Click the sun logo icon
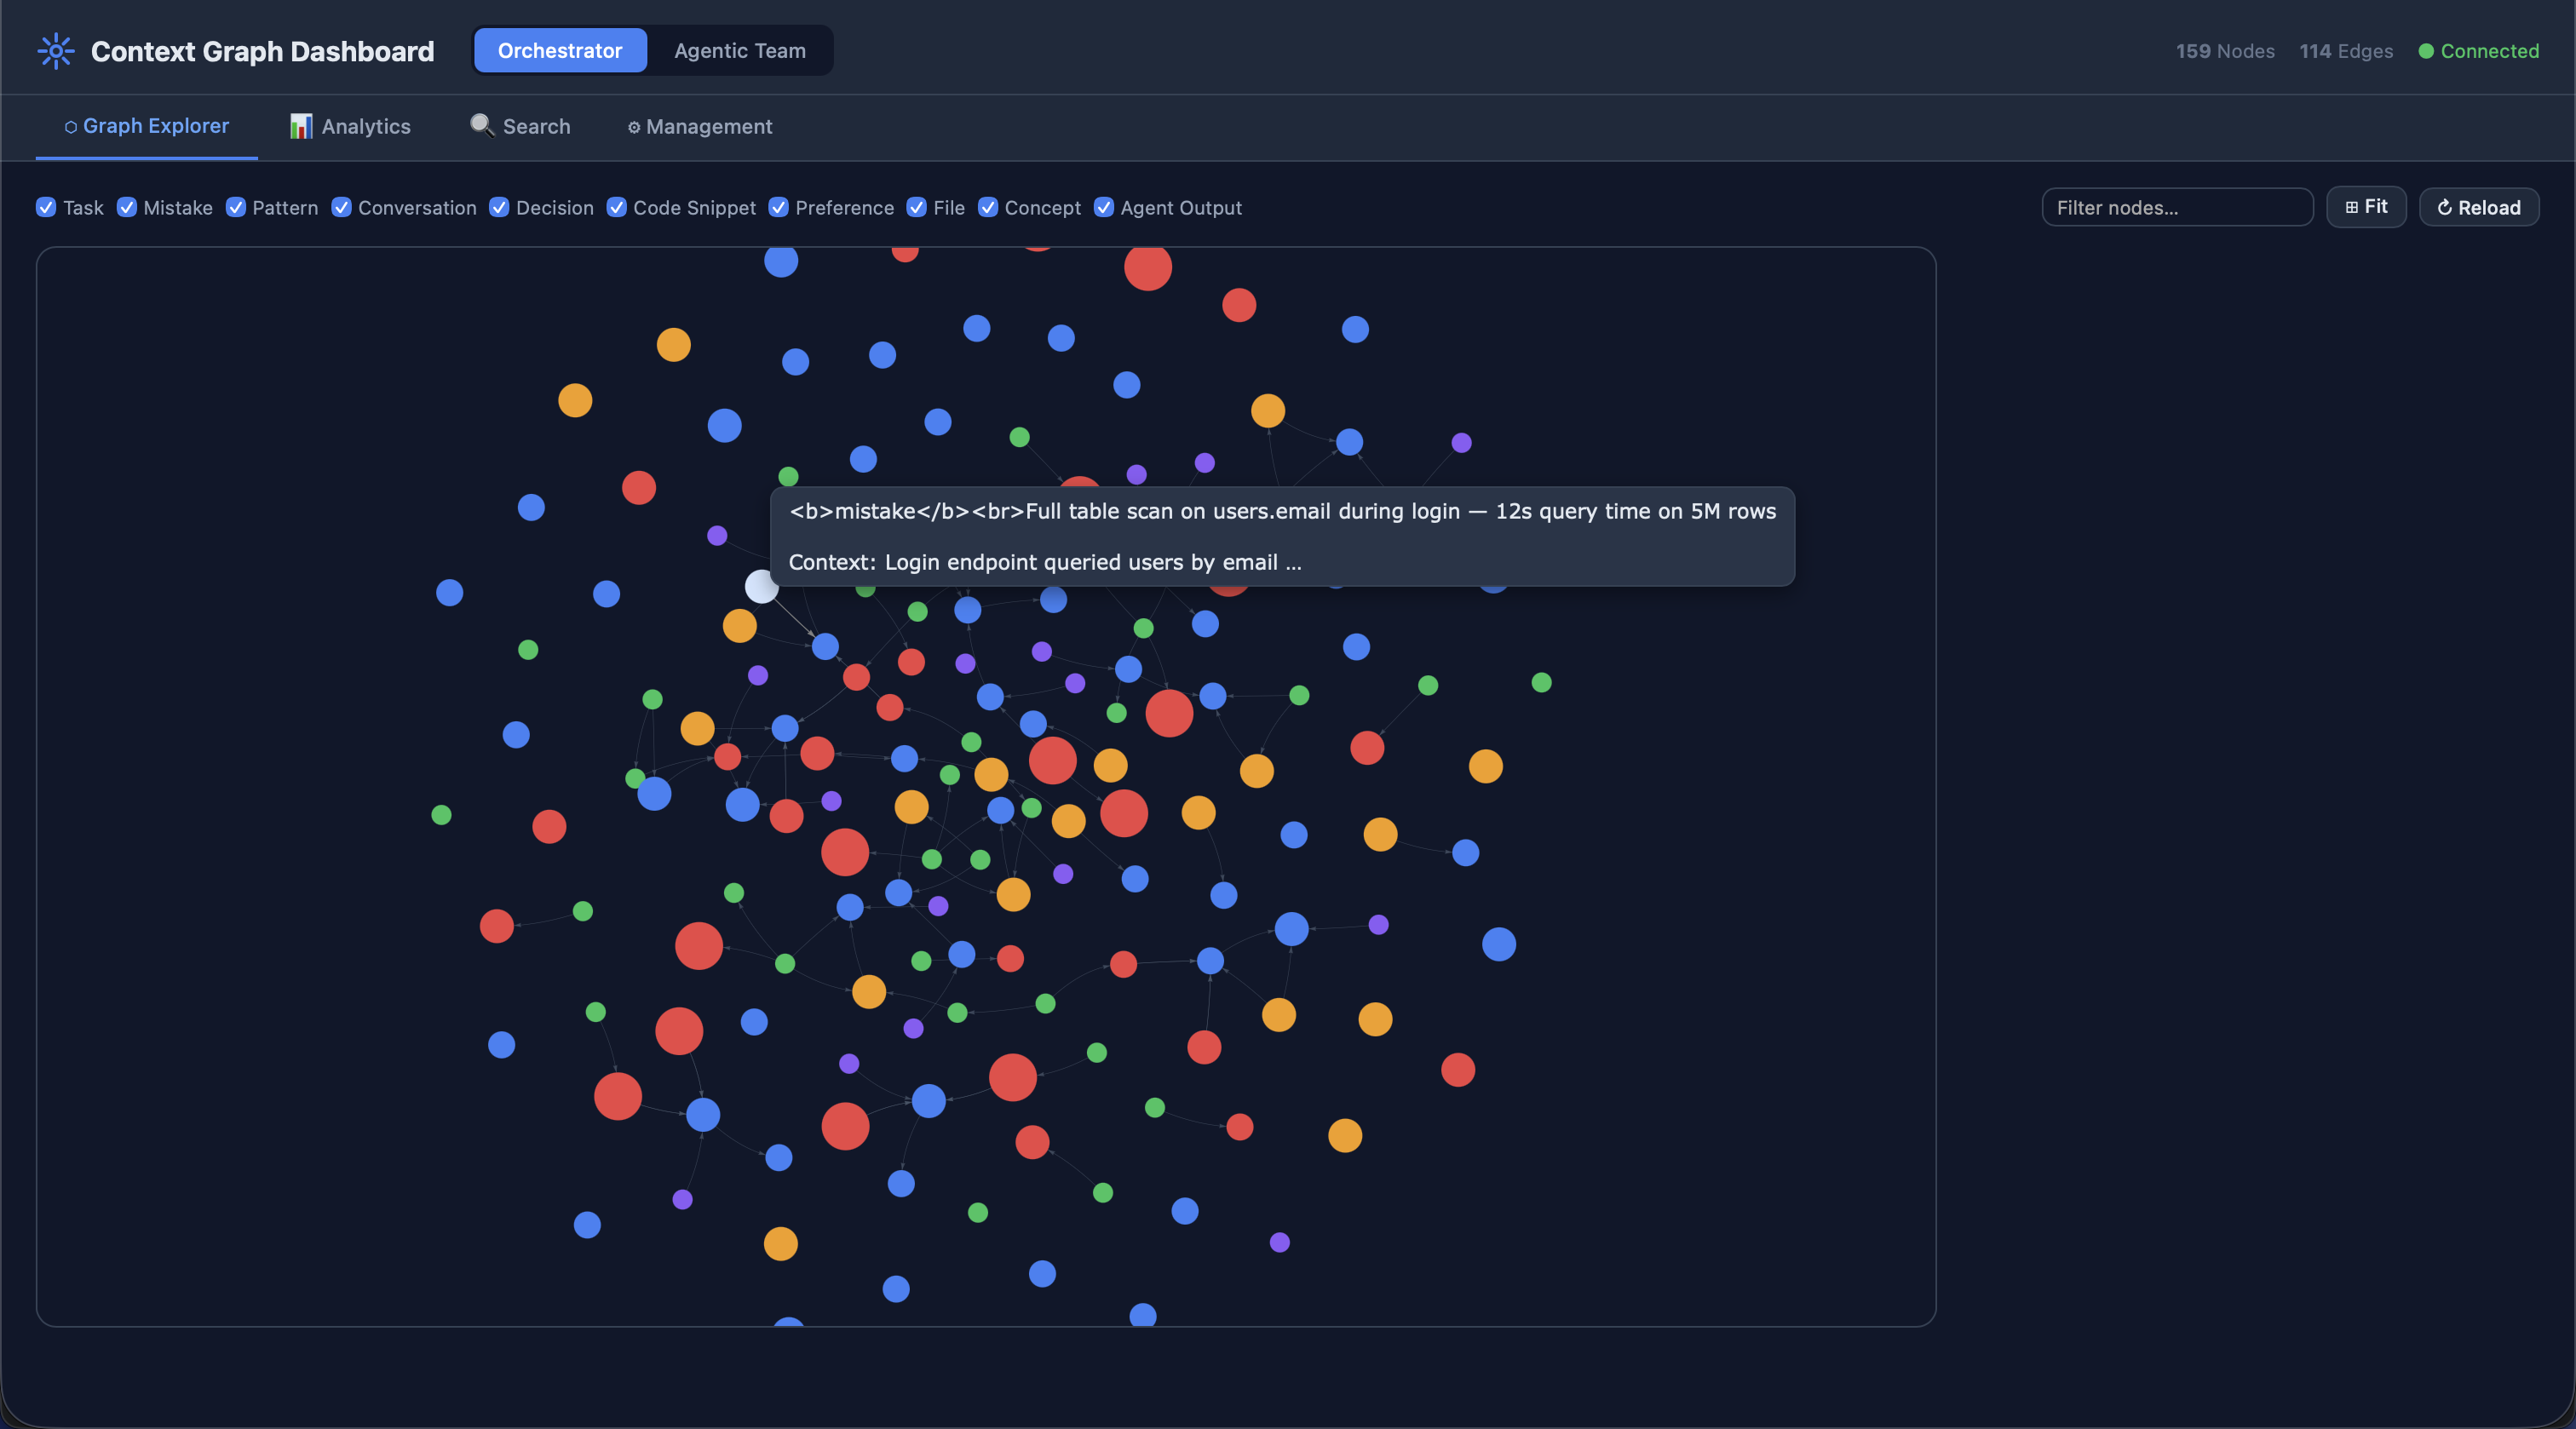The width and height of the screenshot is (2576, 1429). coord(56,50)
